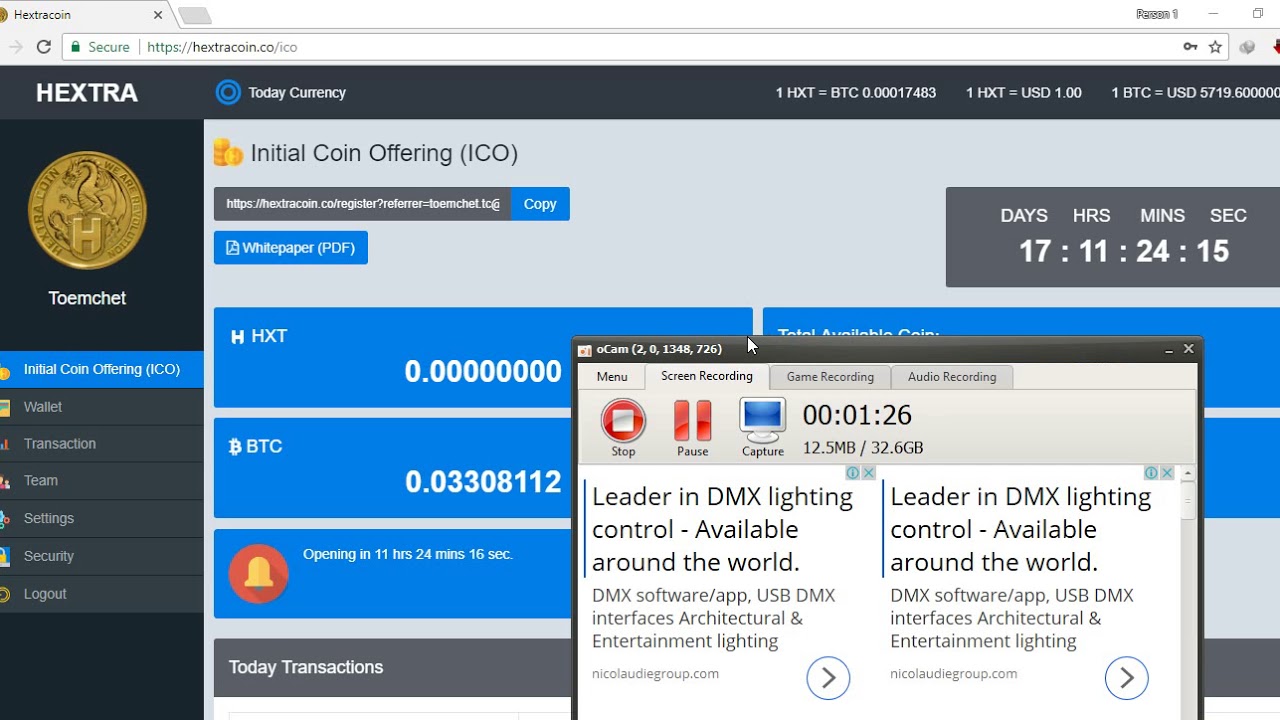Viewport: 1280px width, 720px height.
Task: Click the Today Currency circle icon
Action: [228, 92]
